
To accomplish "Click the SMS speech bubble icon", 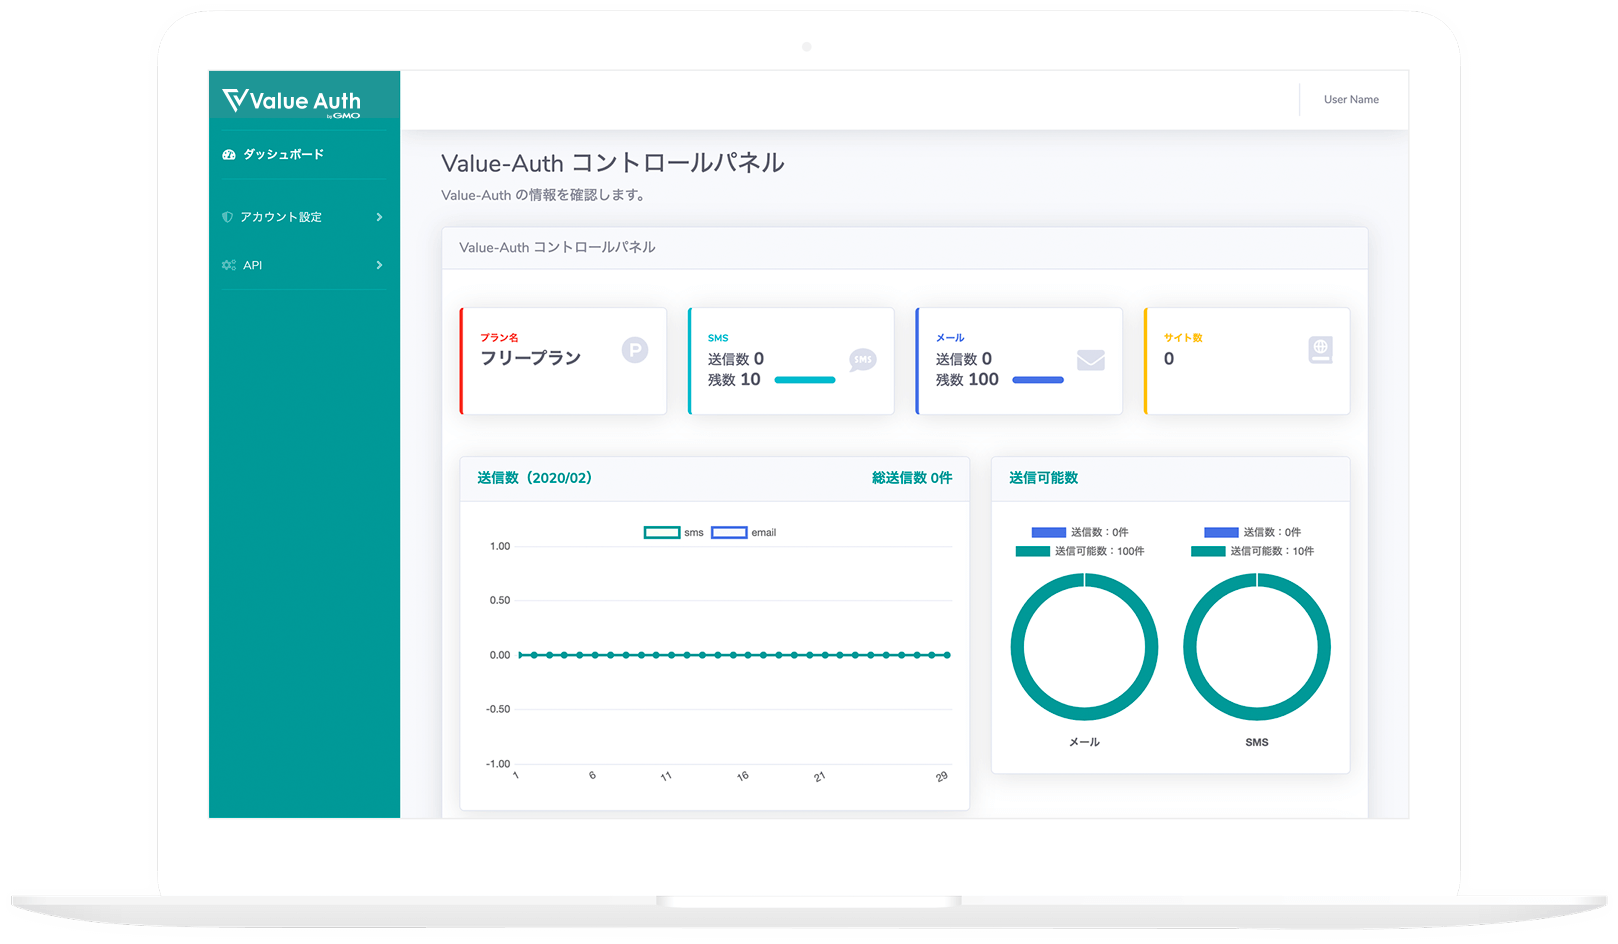I will (x=862, y=360).
